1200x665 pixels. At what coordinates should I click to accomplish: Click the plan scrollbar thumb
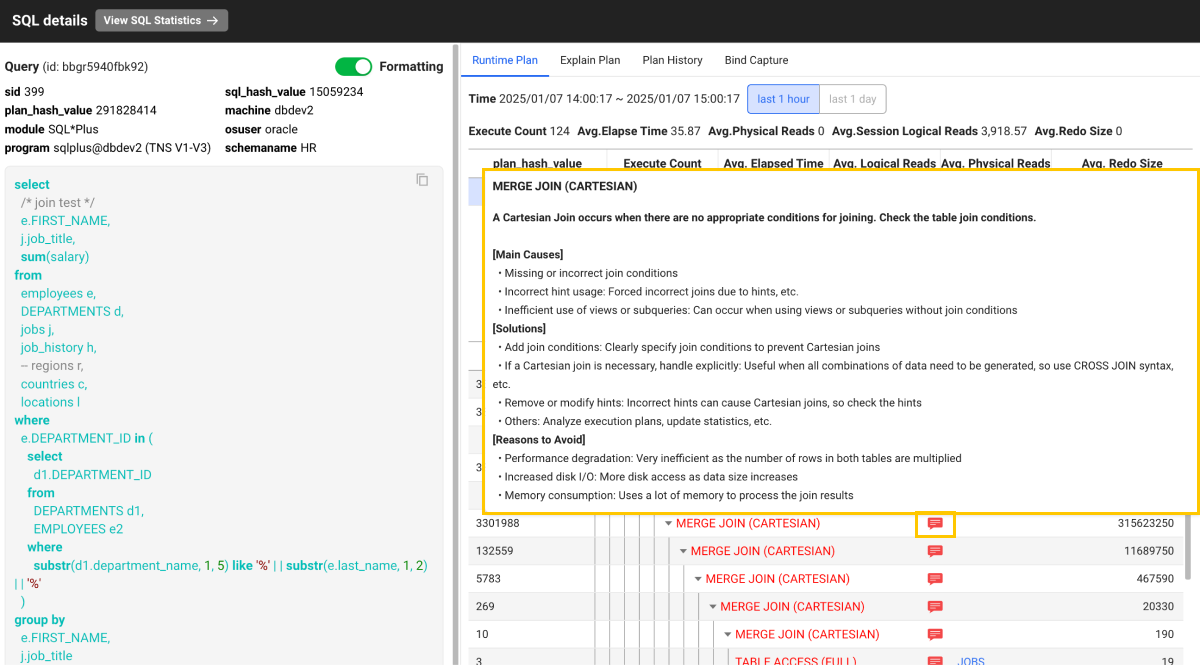(x=1188, y=546)
